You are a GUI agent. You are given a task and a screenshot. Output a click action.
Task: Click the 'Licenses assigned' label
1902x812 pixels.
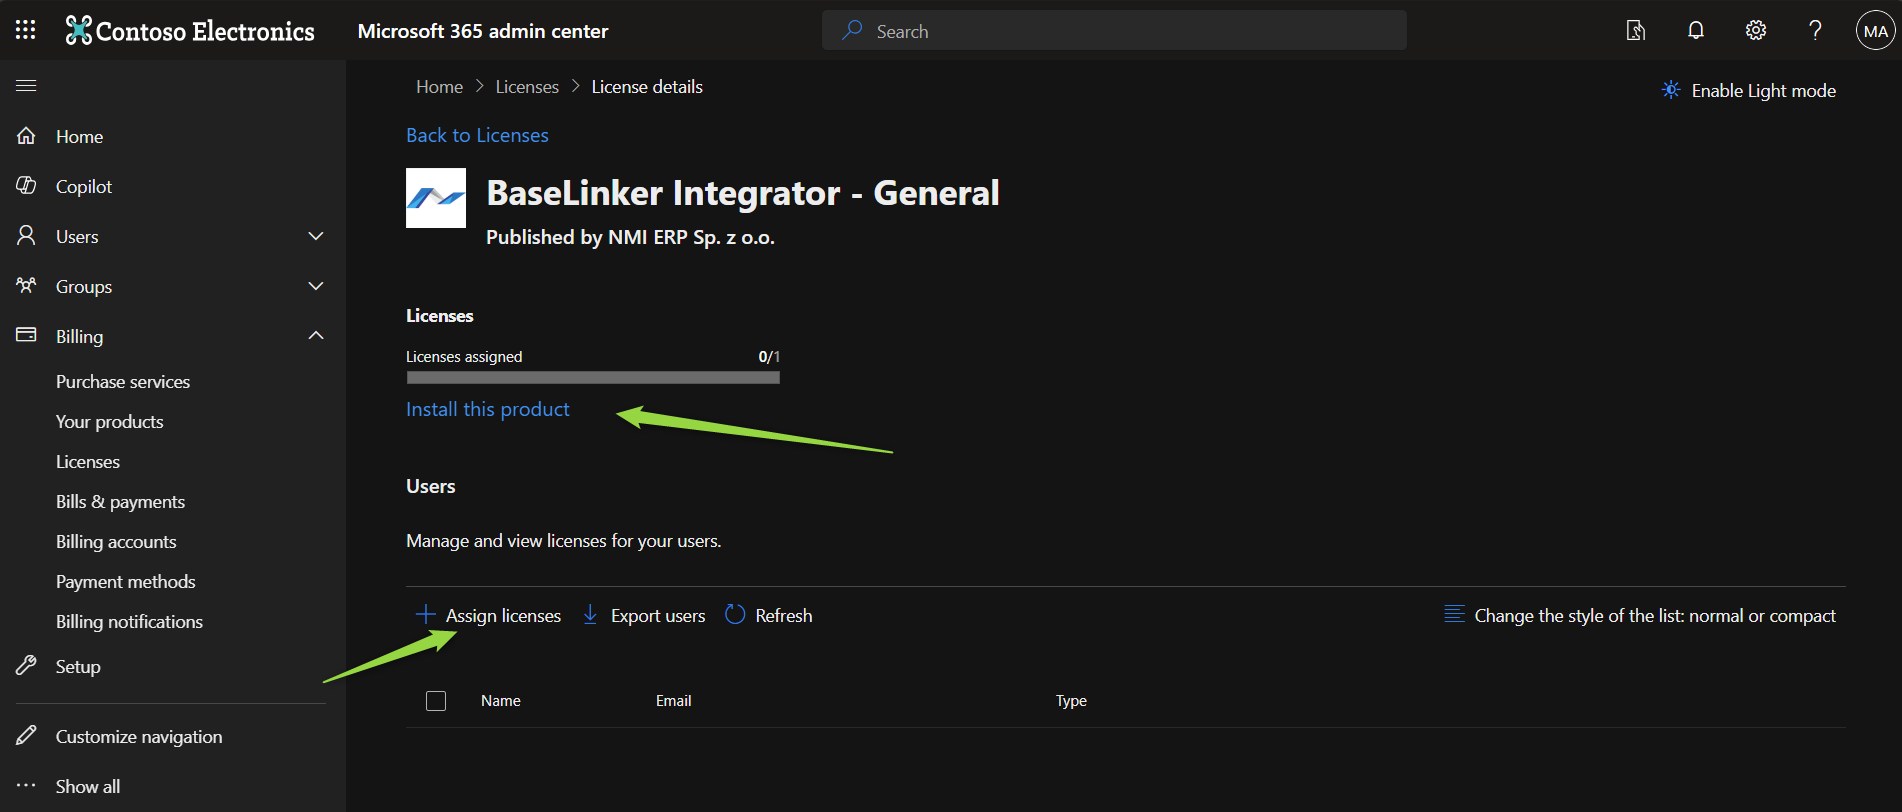pos(464,357)
